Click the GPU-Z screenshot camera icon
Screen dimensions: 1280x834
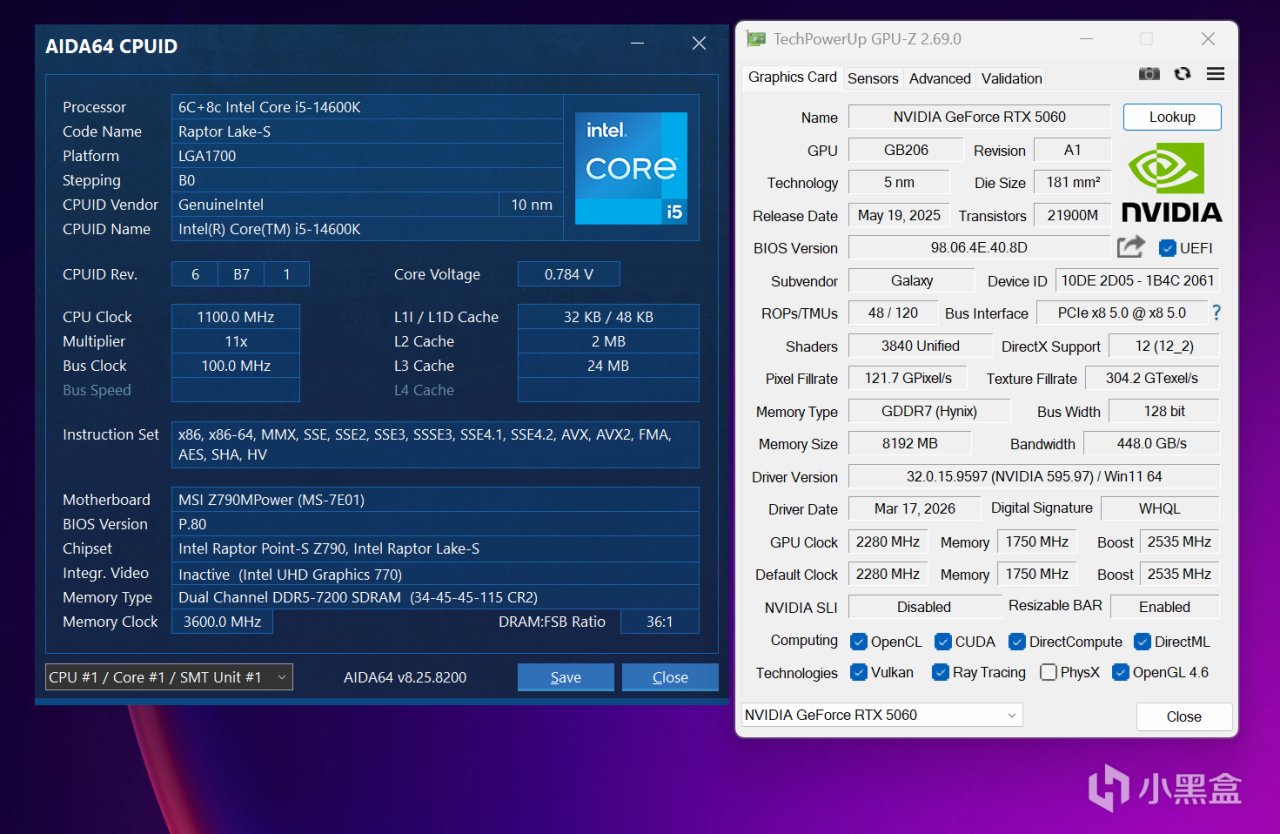coord(1150,74)
